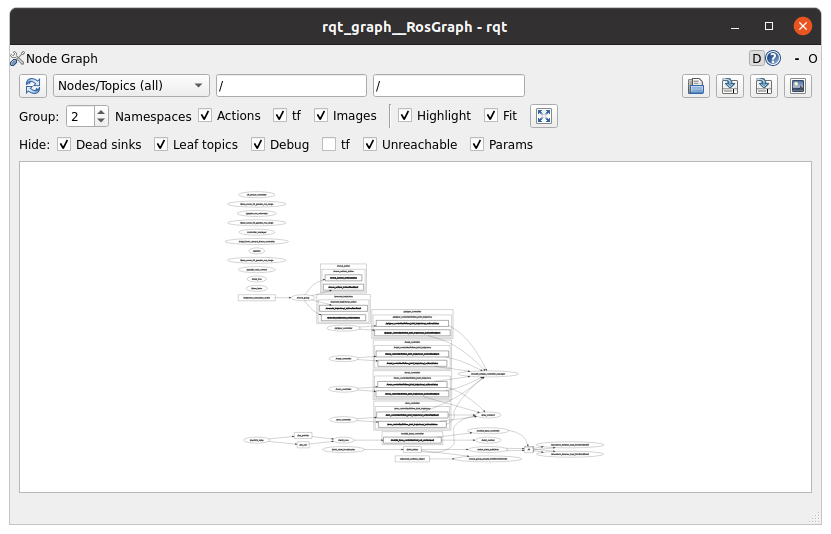The height and width of the screenshot is (534, 831).
Task: Uncheck the Dead sinks checkbox
Action: tap(64, 144)
